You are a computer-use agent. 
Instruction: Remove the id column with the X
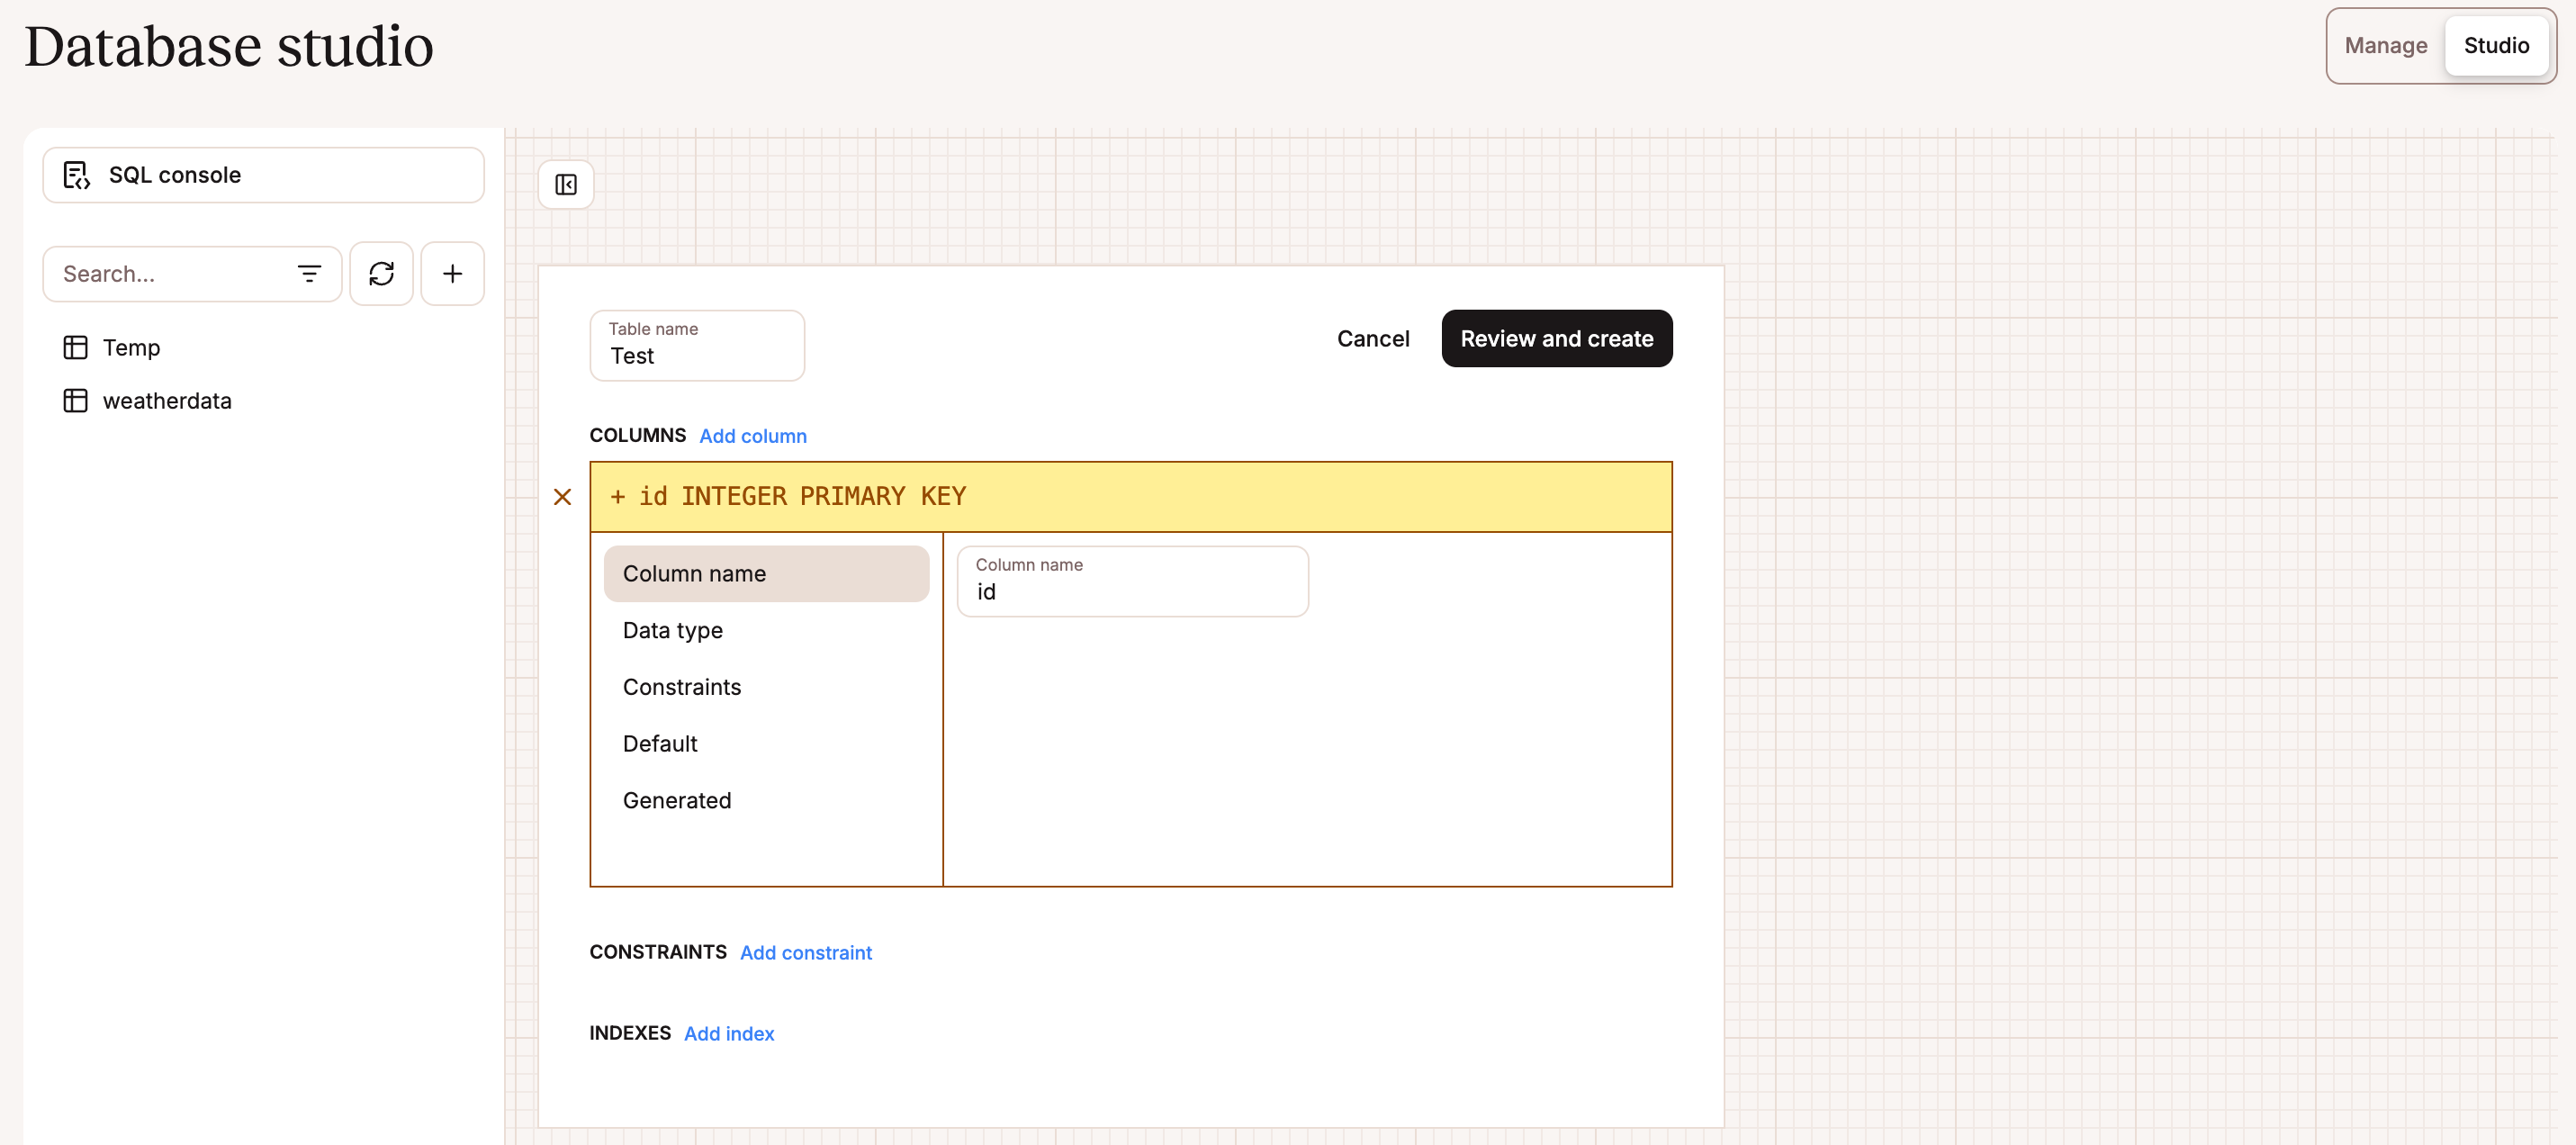(562, 497)
